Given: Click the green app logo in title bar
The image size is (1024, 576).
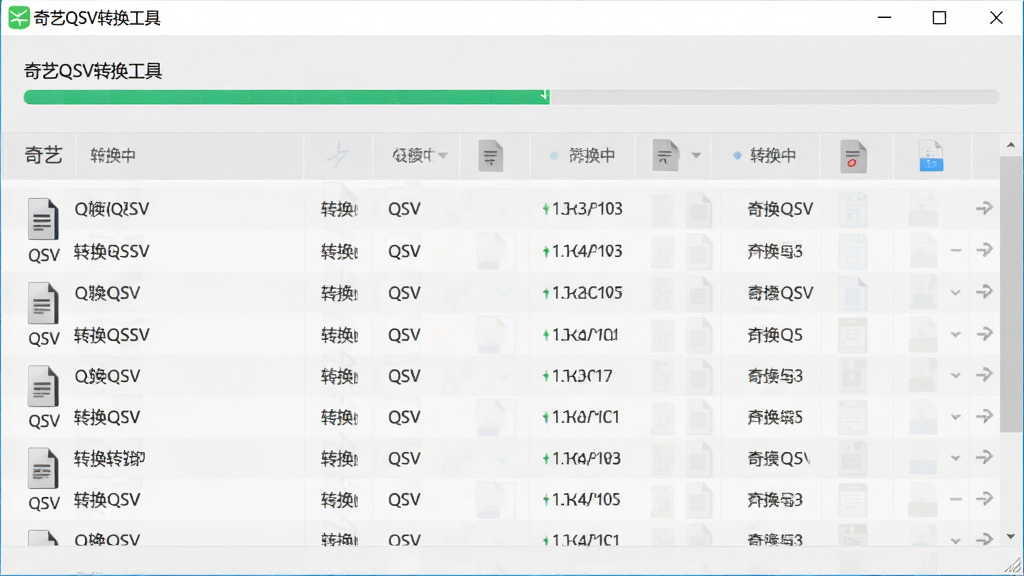Looking at the screenshot, I should click(19, 18).
